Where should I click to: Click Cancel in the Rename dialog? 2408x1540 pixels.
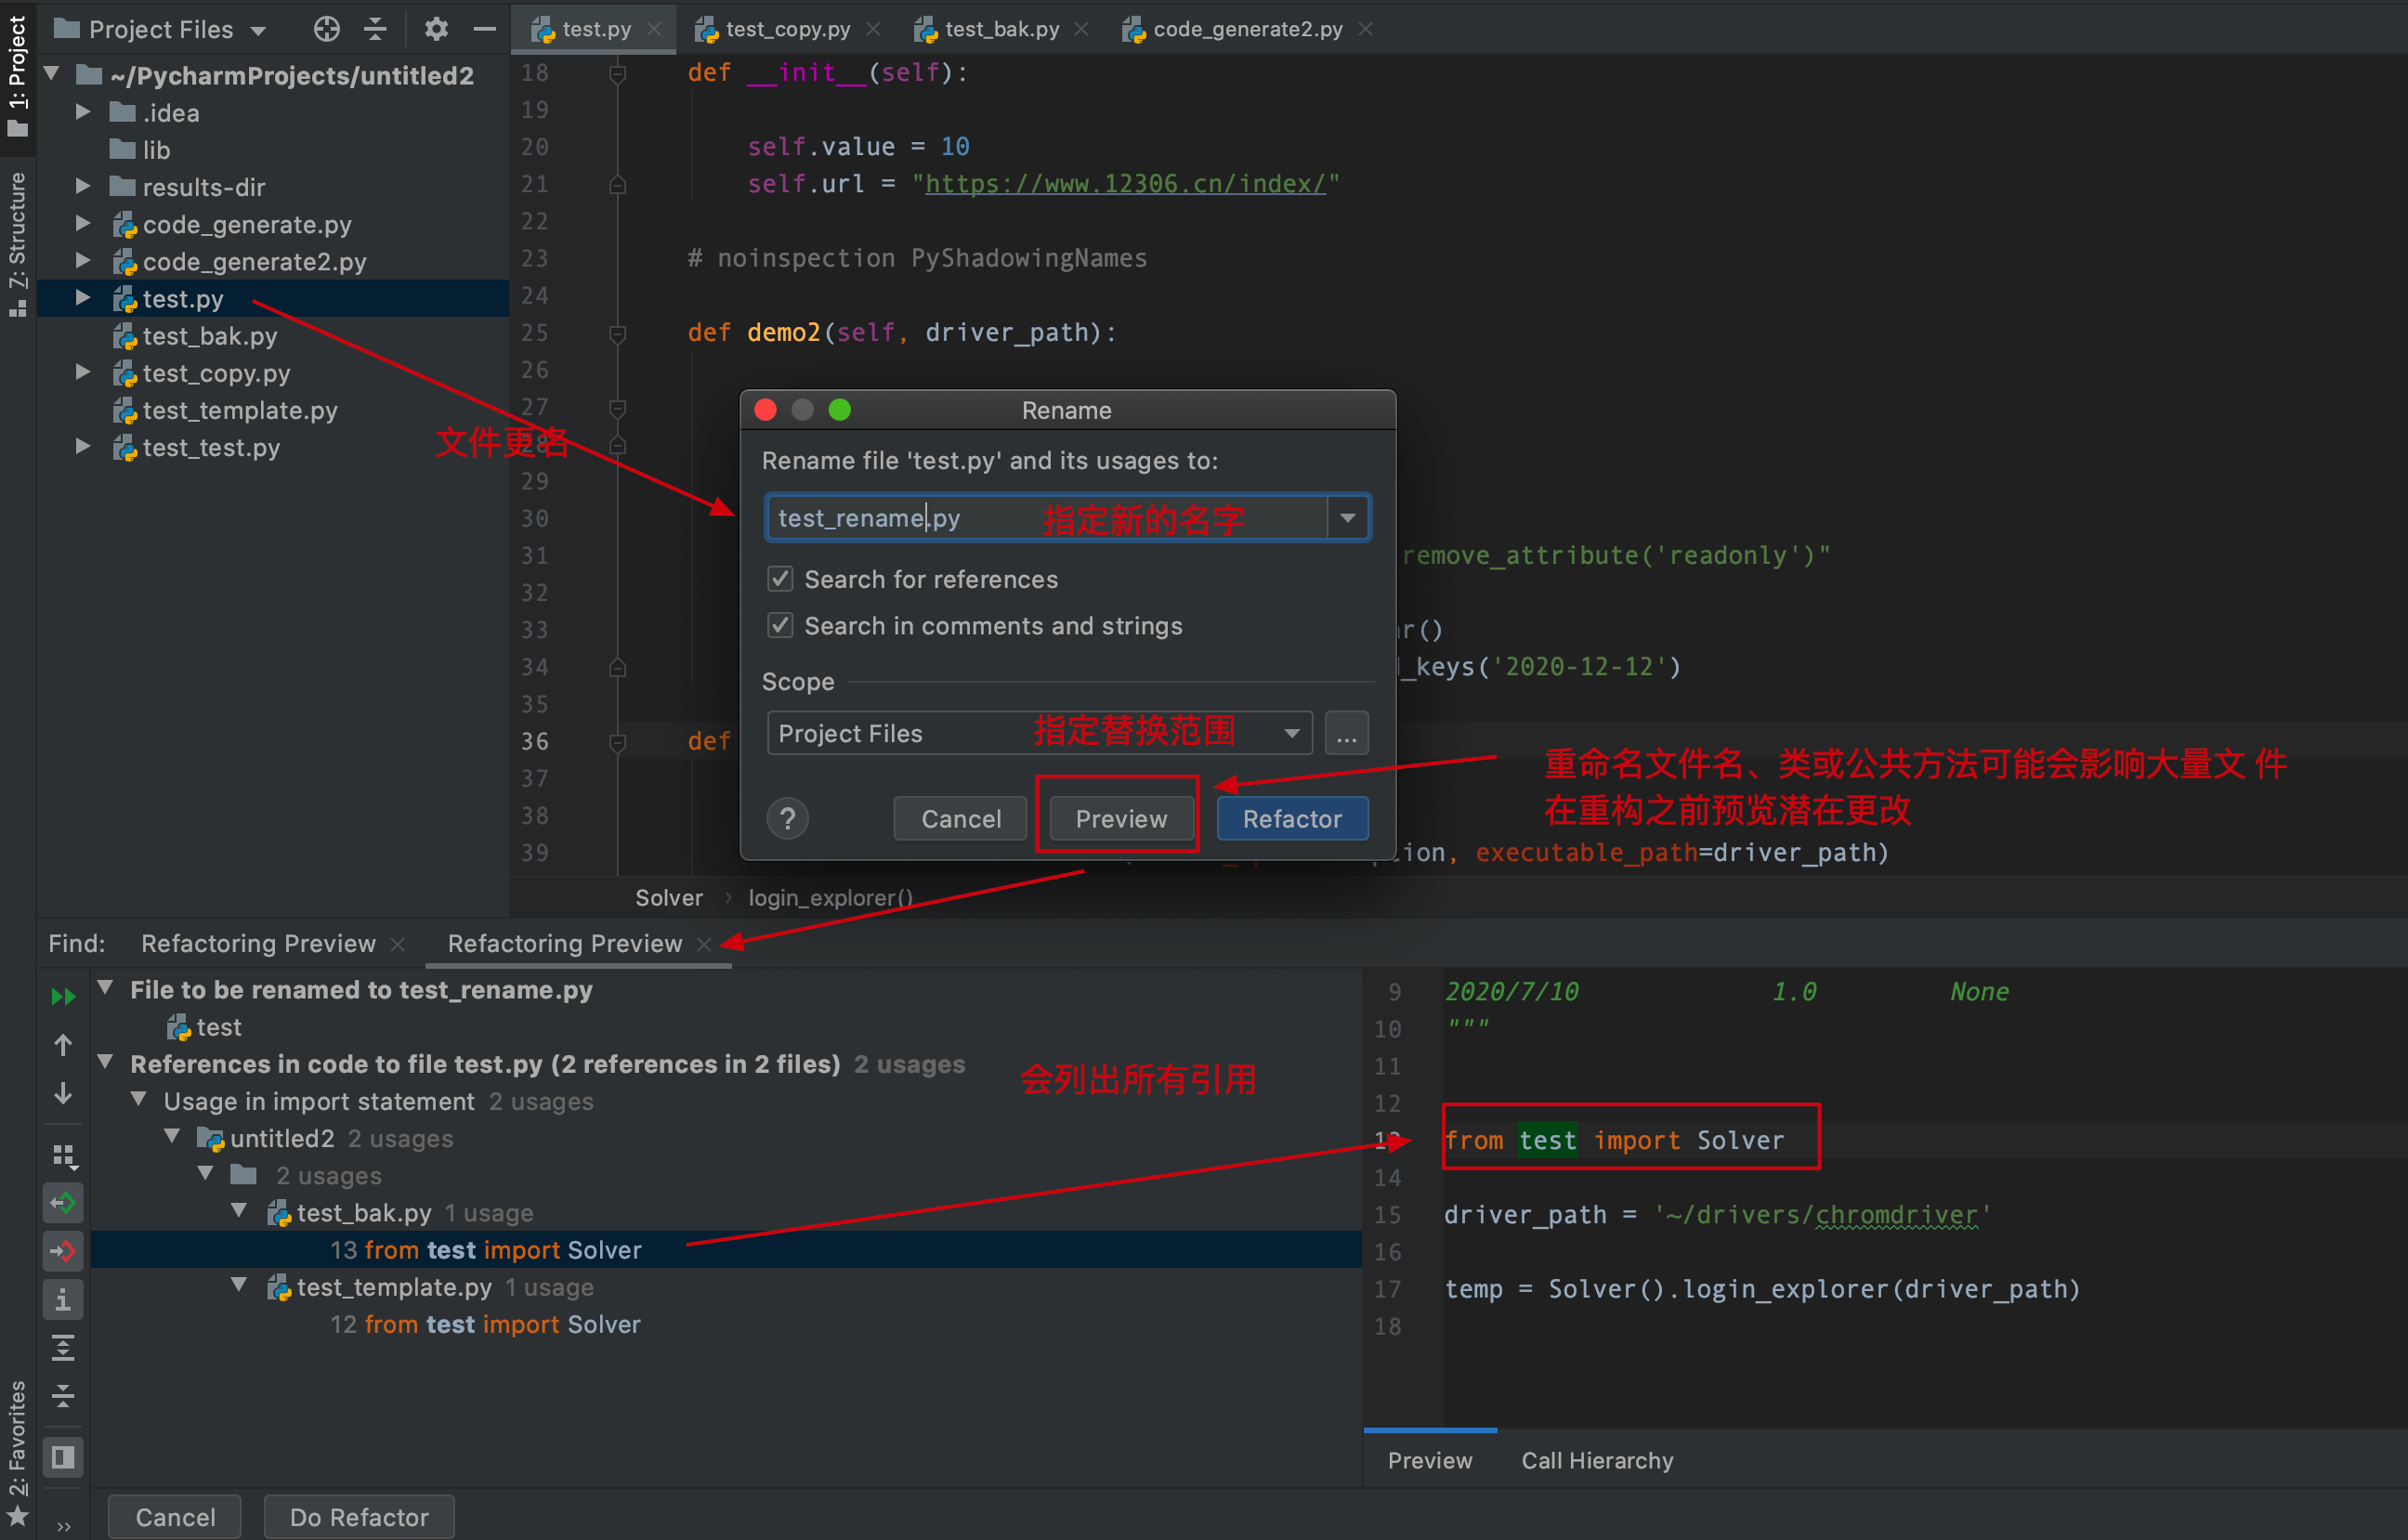(960, 819)
